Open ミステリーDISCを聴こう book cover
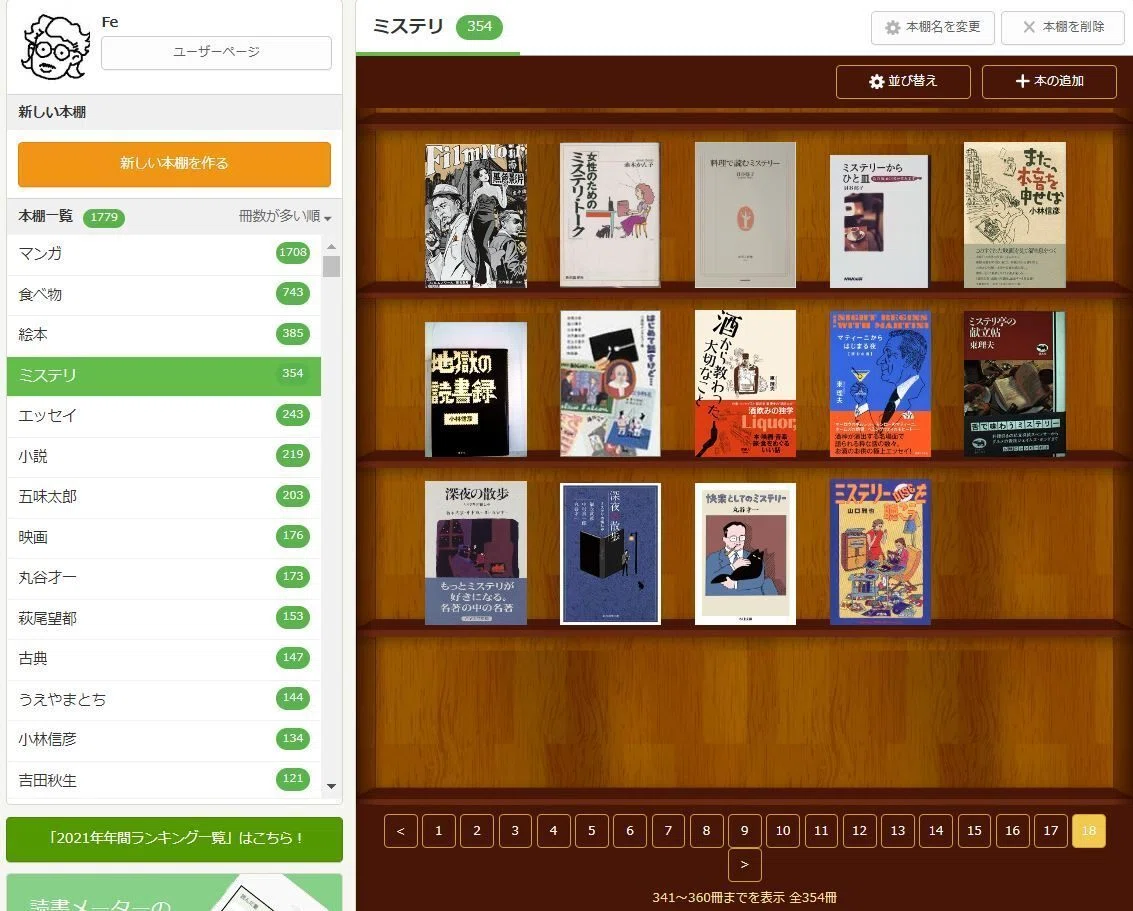Screen dimensions: 1133x911 point(880,552)
